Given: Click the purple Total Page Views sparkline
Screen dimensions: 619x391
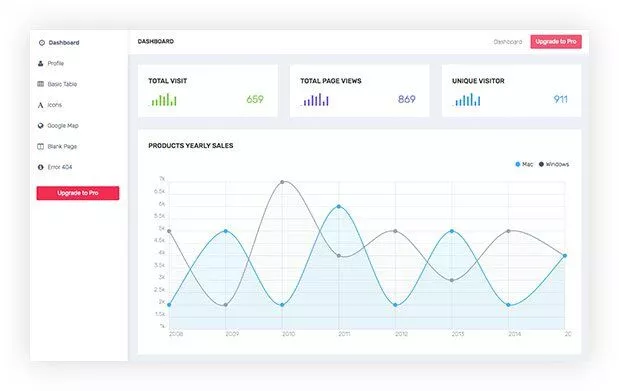Looking at the screenshot, I should [315, 100].
